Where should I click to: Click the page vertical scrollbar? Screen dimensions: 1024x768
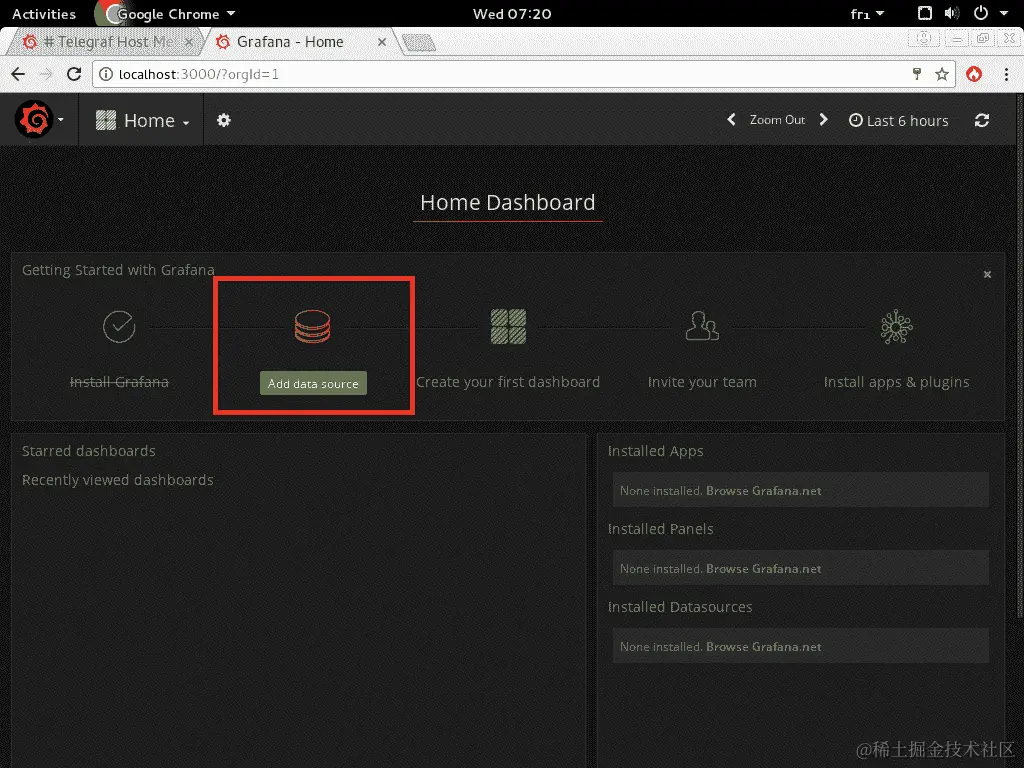[x=1020, y=356]
